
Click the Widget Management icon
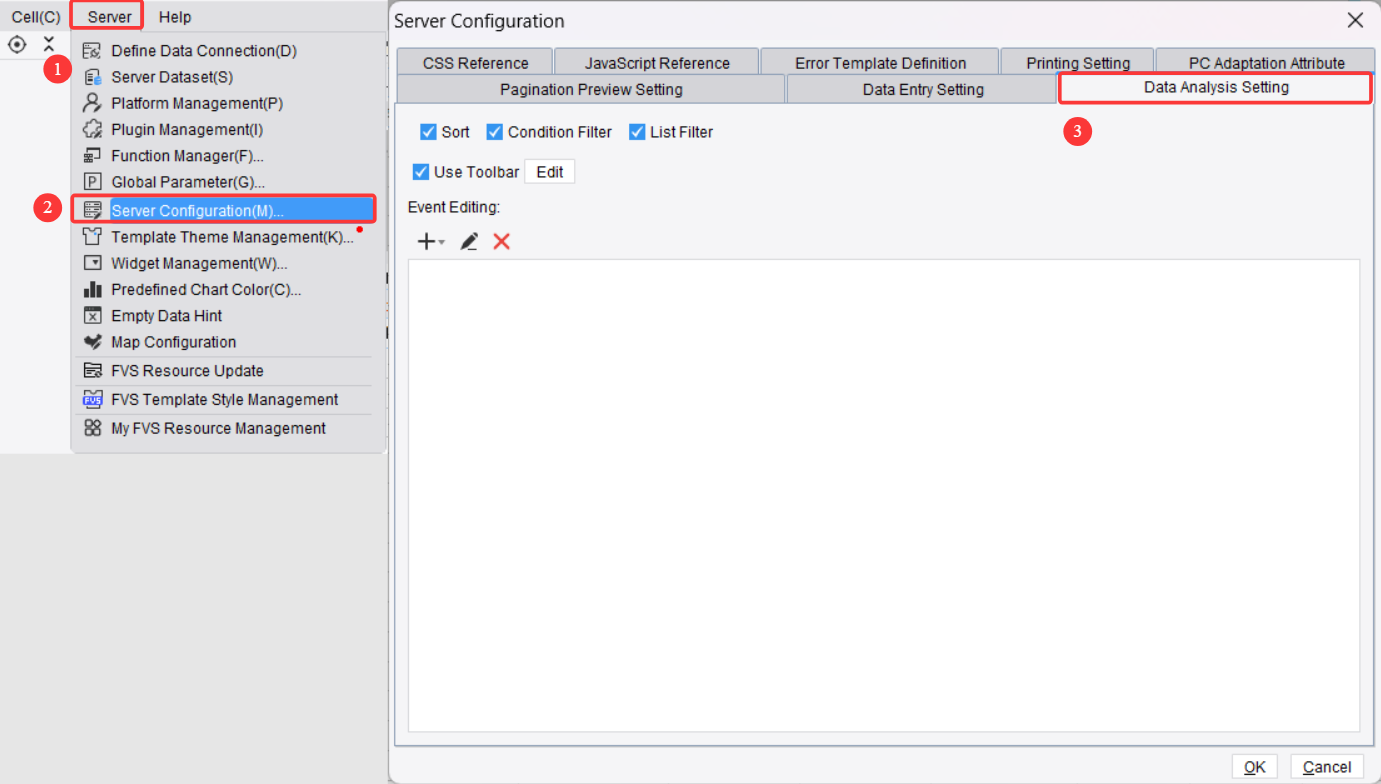pos(92,263)
